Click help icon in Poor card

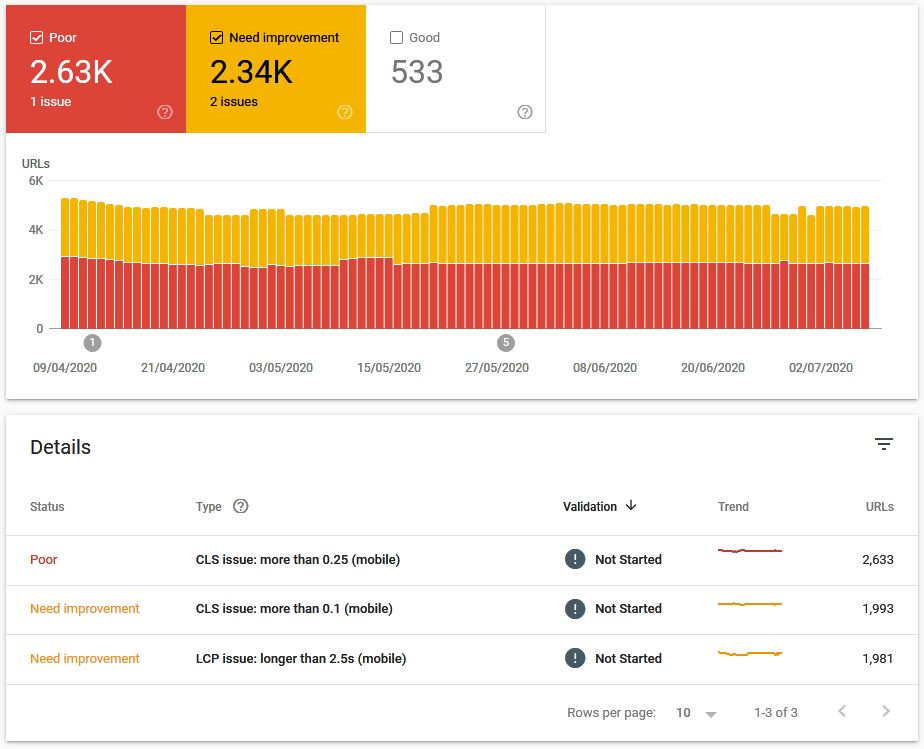pos(165,112)
